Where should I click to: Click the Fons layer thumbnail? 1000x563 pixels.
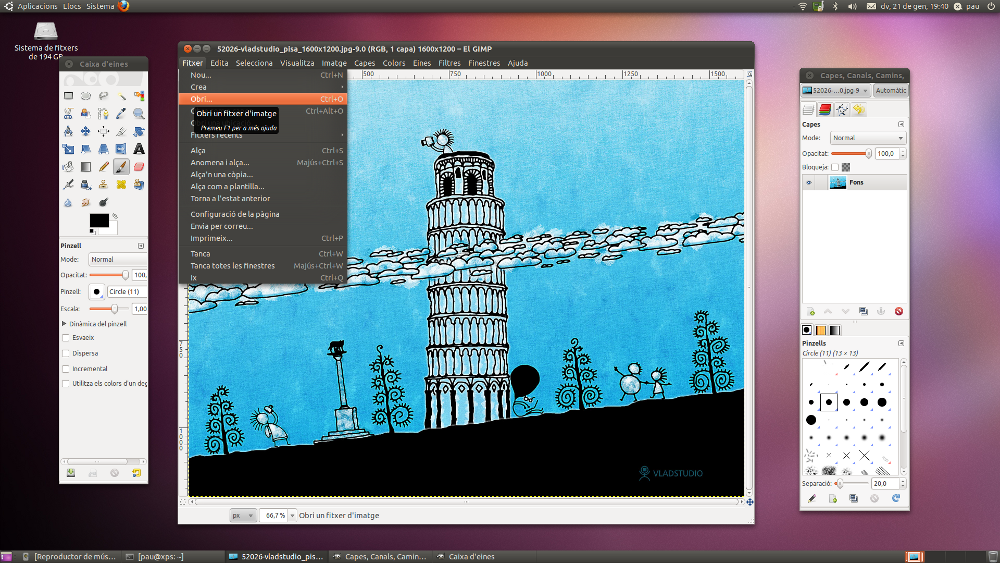point(837,182)
